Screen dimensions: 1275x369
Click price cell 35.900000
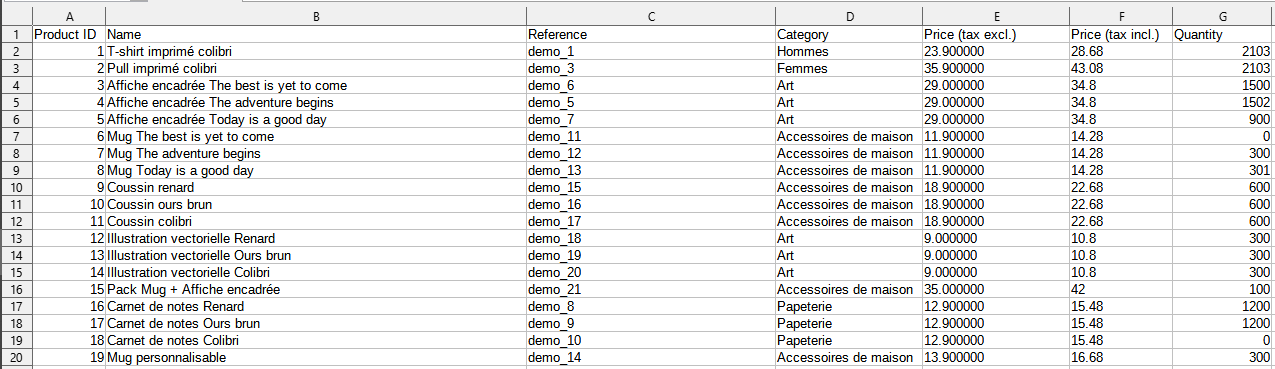pos(996,68)
